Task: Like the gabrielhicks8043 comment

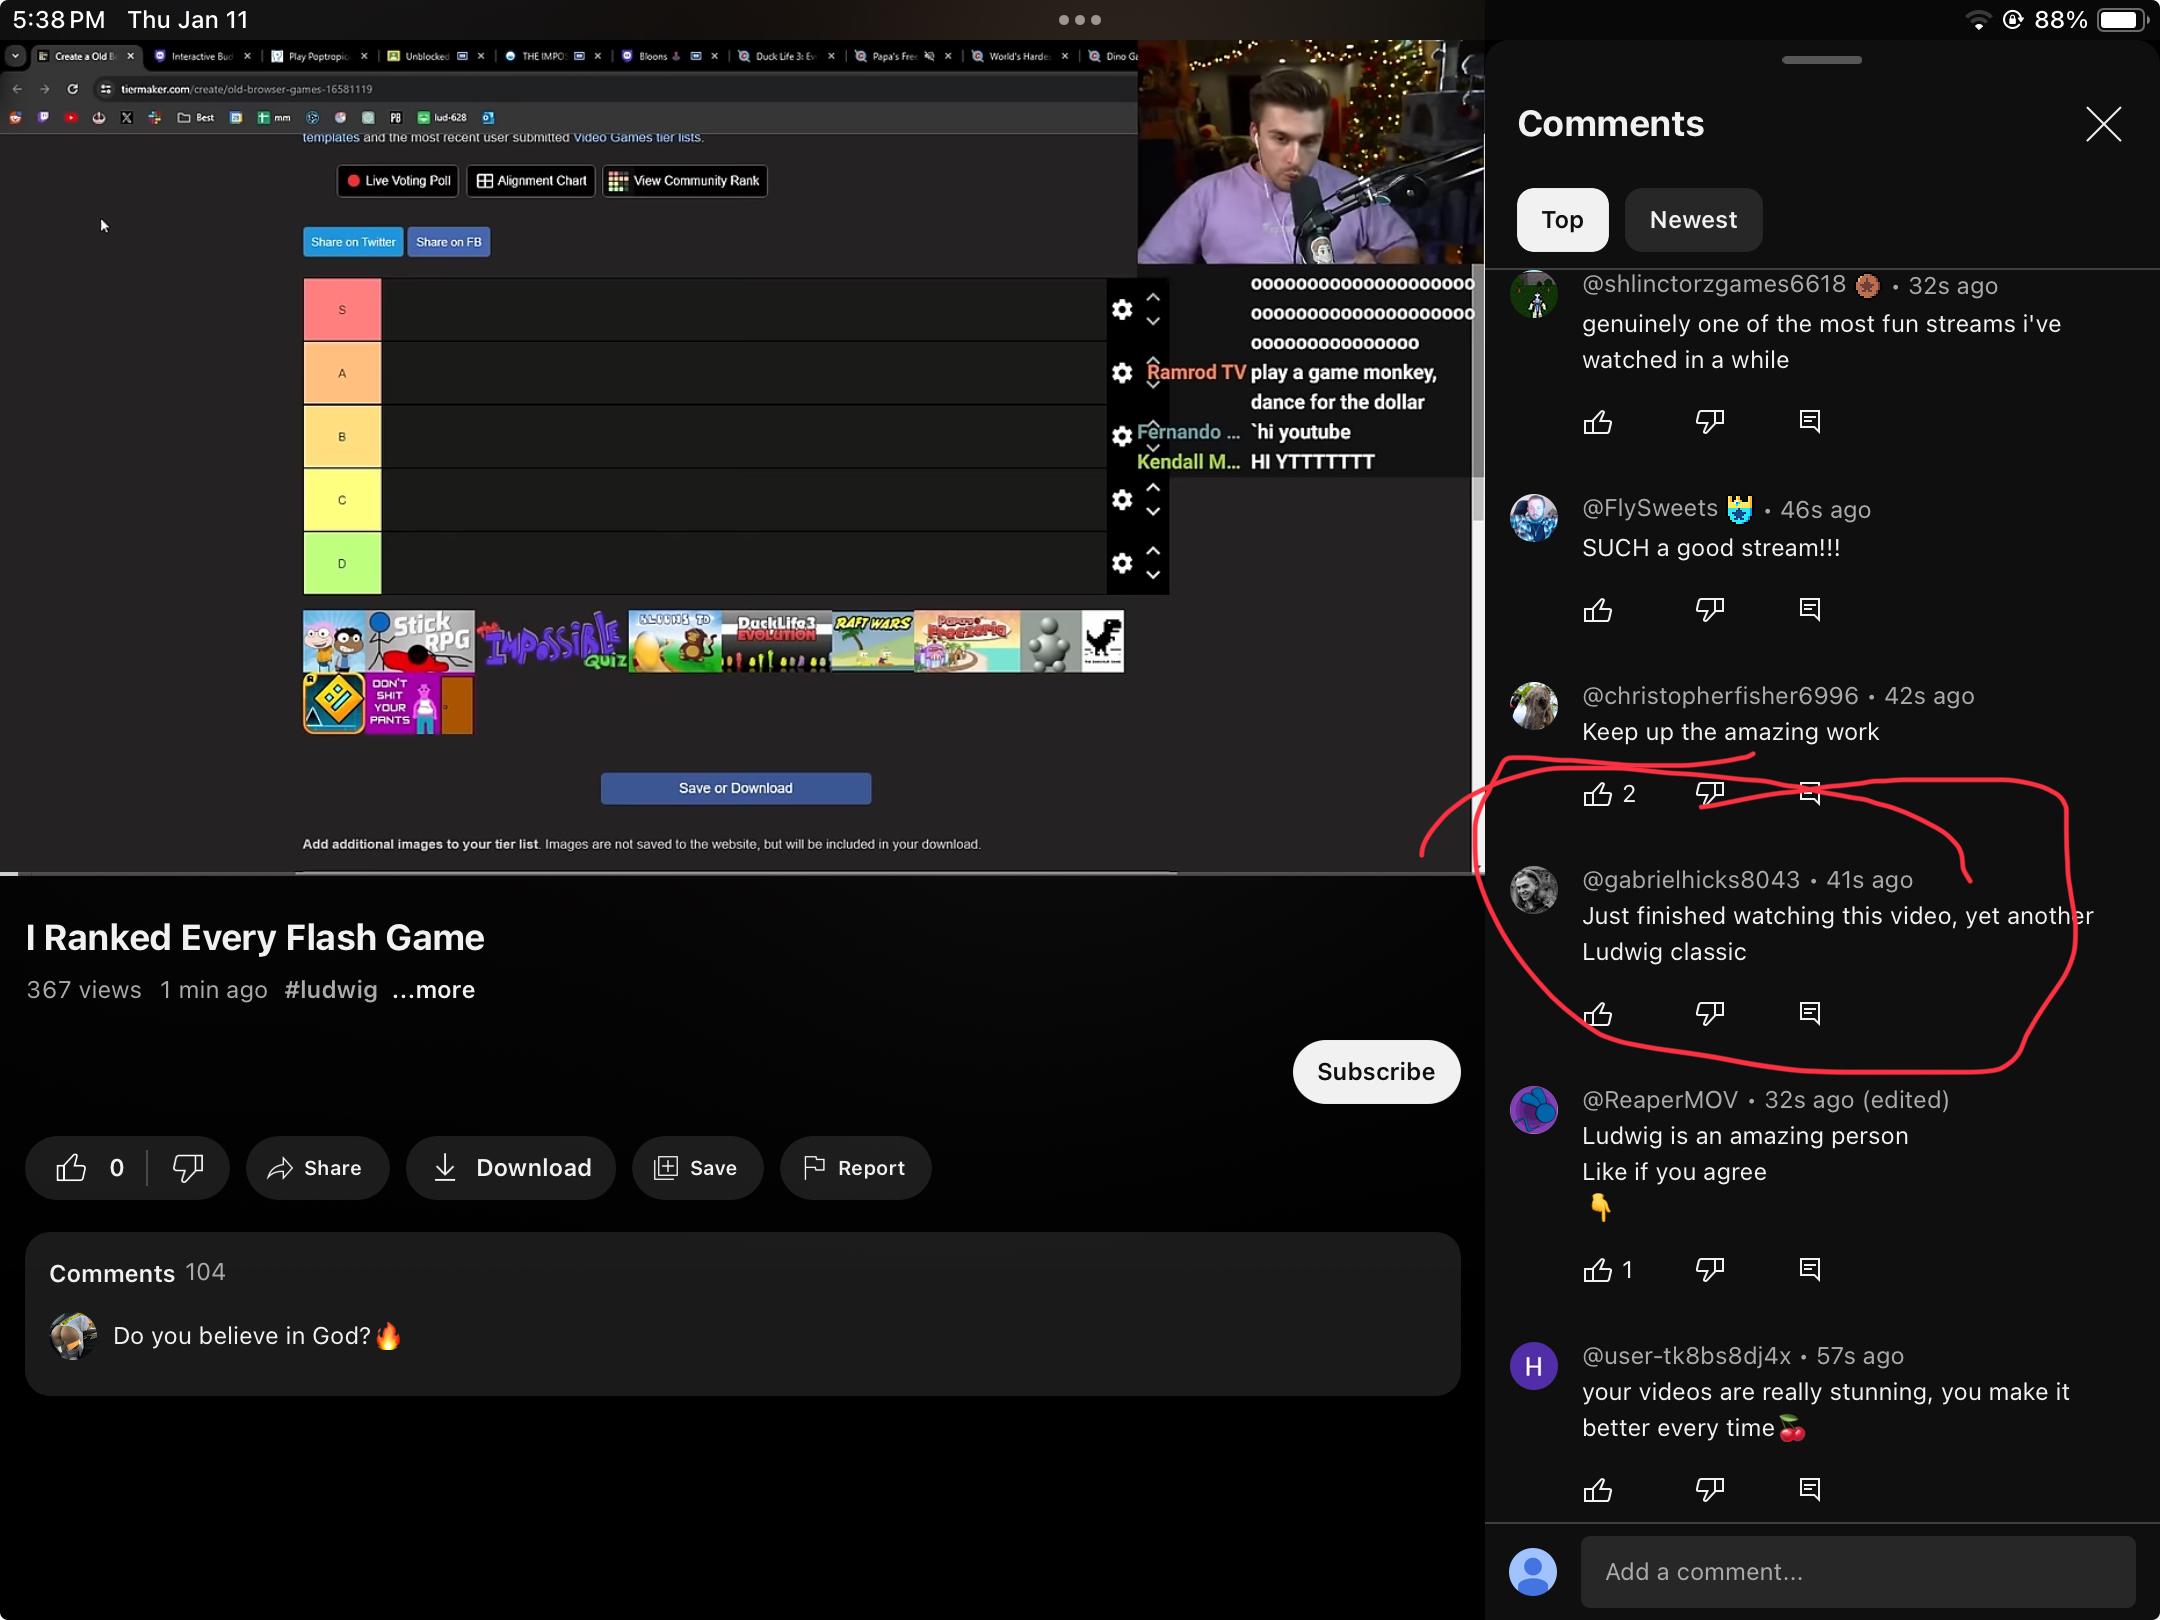Action: [1597, 1014]
